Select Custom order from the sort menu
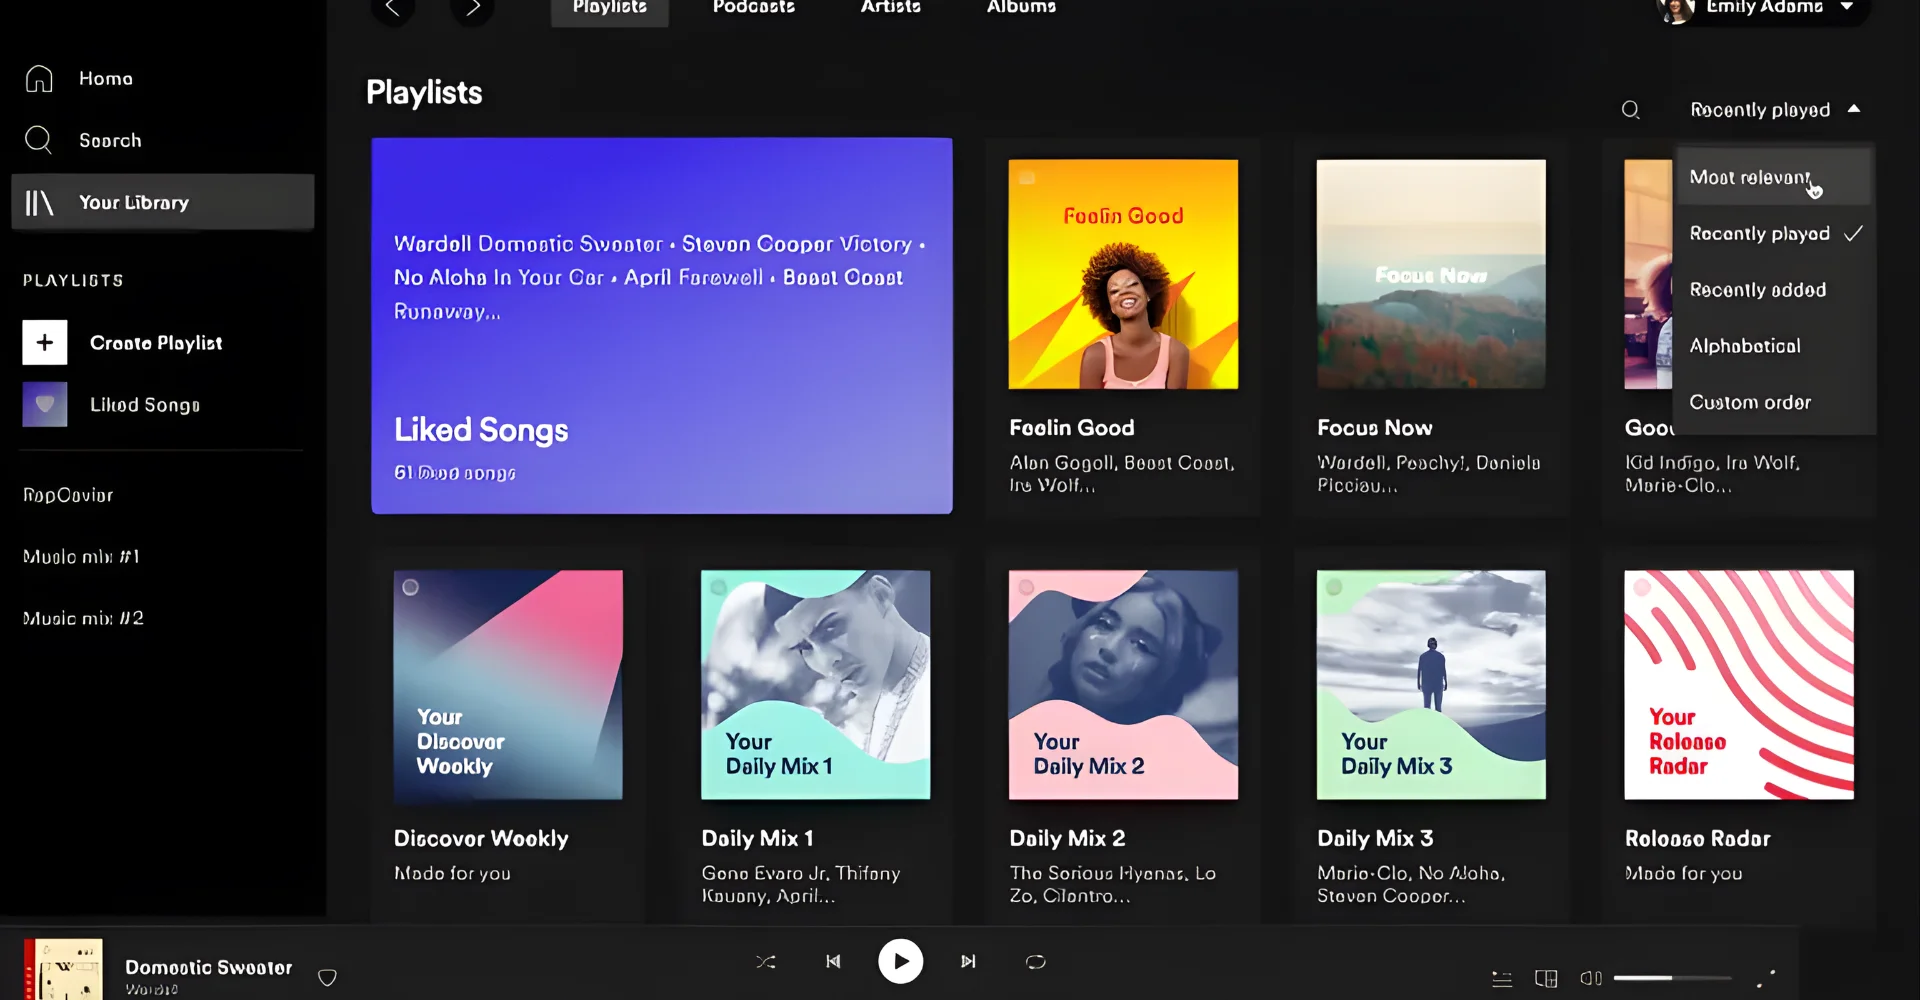 pyautogui.click(x=1750, y=402)
